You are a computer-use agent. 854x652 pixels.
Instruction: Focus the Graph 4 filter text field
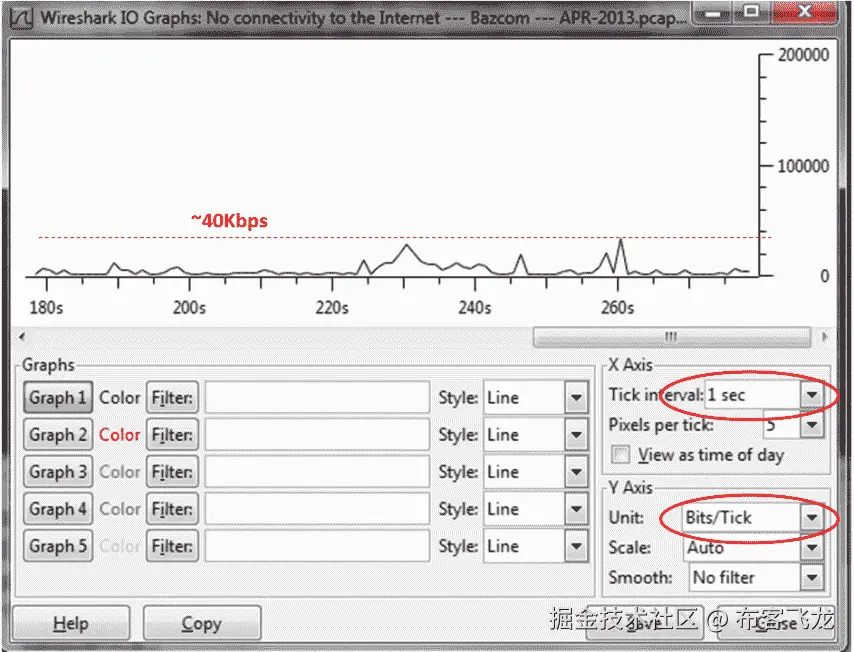click(x=317, y=509)
